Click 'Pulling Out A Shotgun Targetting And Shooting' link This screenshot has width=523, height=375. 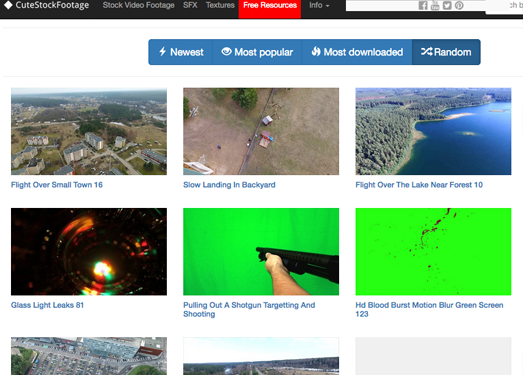coord(249,309)
